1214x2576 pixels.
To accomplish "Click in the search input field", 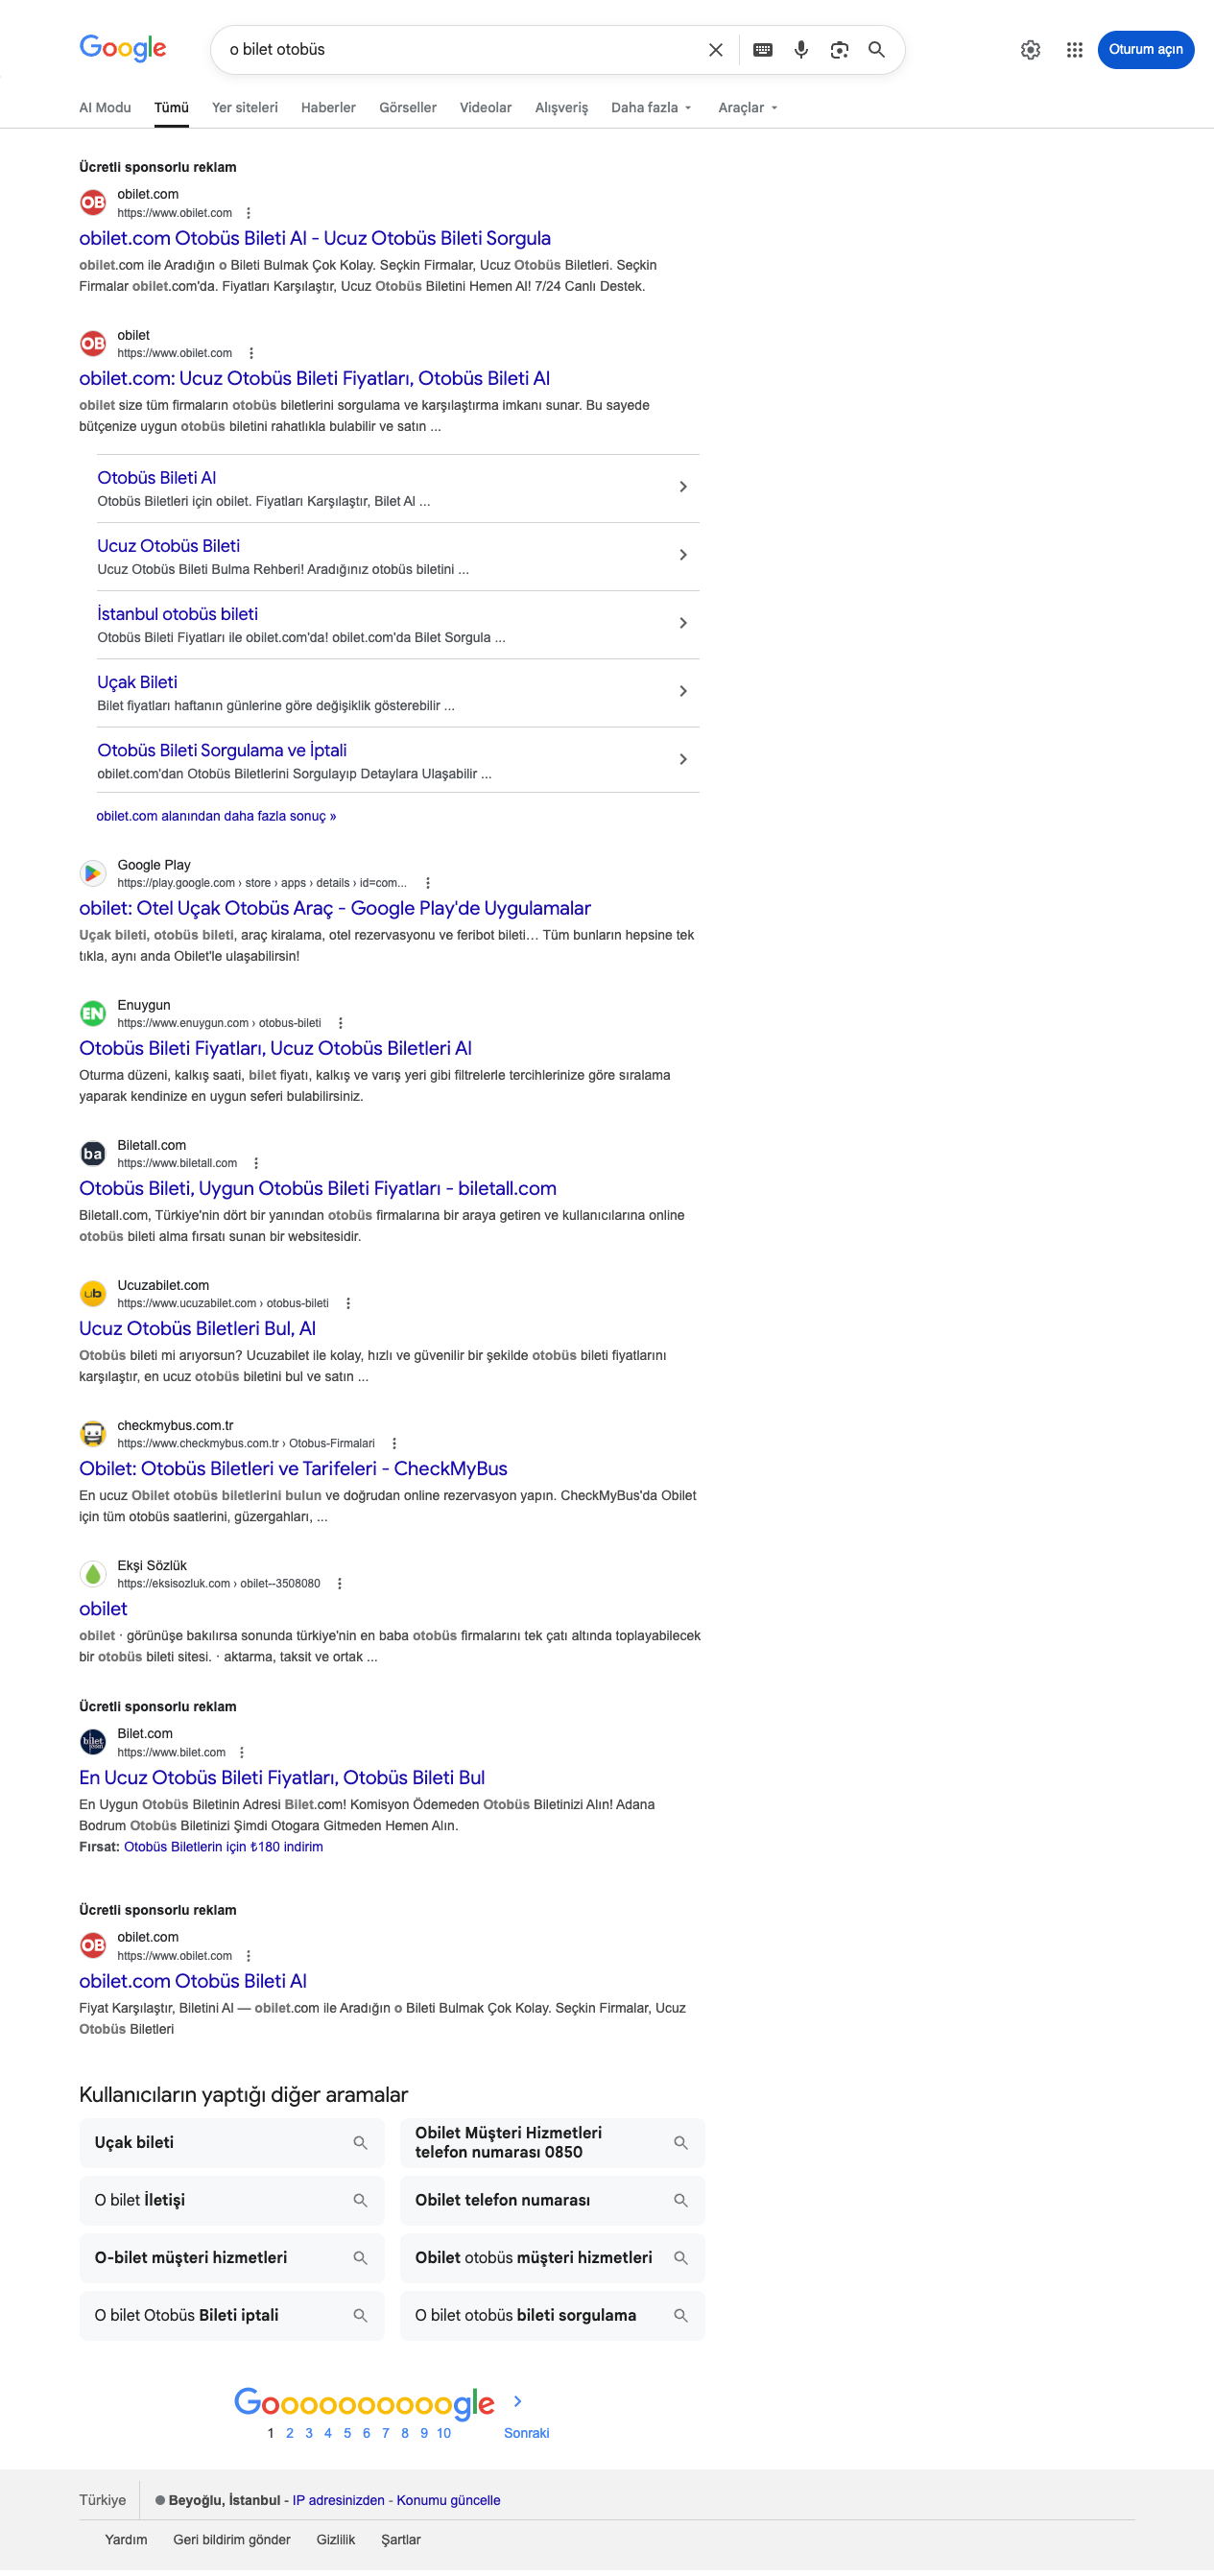I will pos(460,50).
